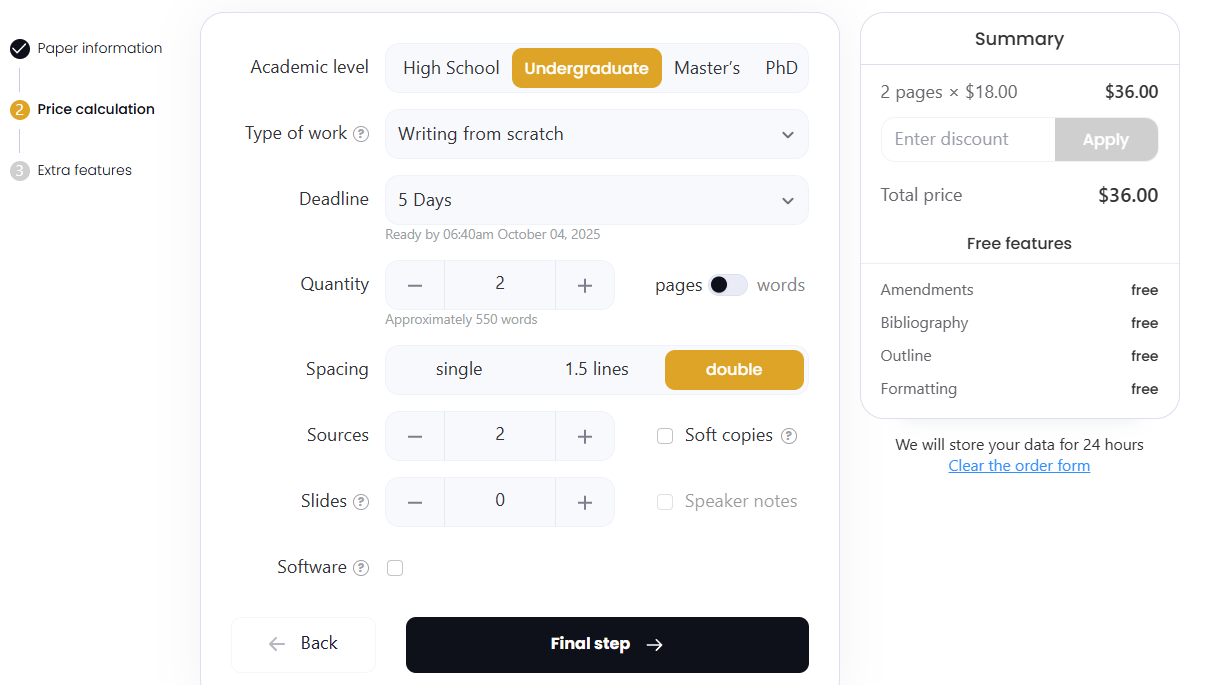
Task: Increase Sources count with the plus icon
Action: tap(585, 436)
